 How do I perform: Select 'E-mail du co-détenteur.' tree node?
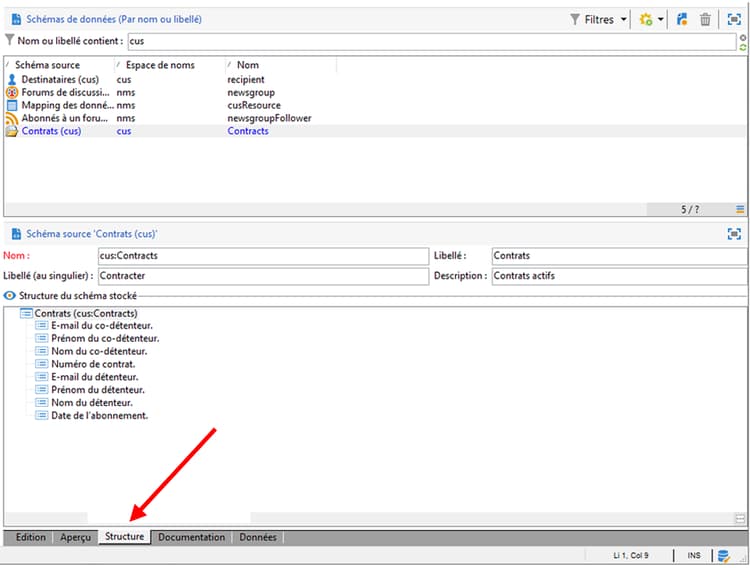102,326
